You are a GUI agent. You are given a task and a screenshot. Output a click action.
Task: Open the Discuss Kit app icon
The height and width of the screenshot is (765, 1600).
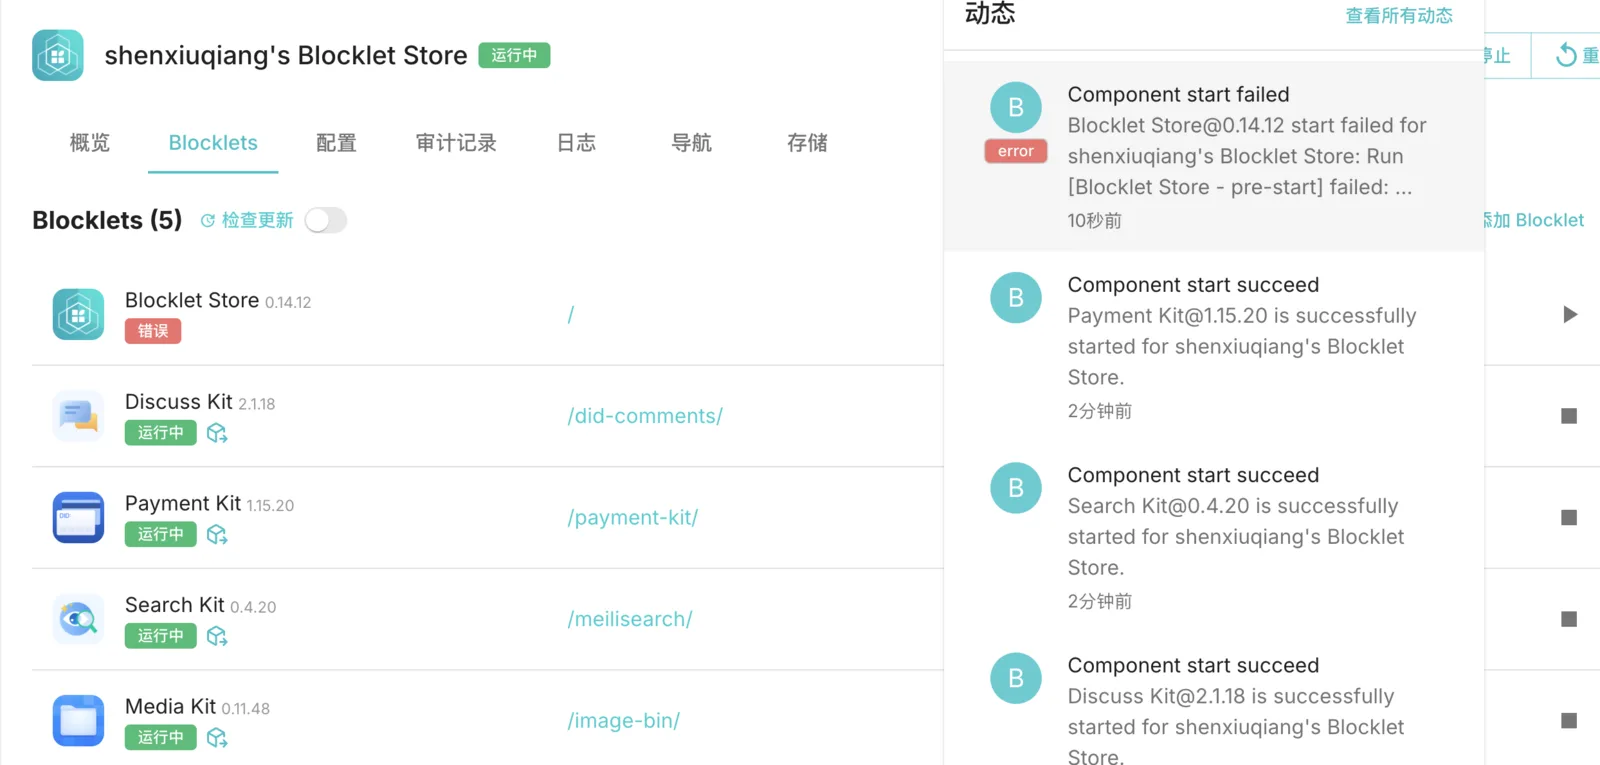pyautogui.click(x=78, y=416)
